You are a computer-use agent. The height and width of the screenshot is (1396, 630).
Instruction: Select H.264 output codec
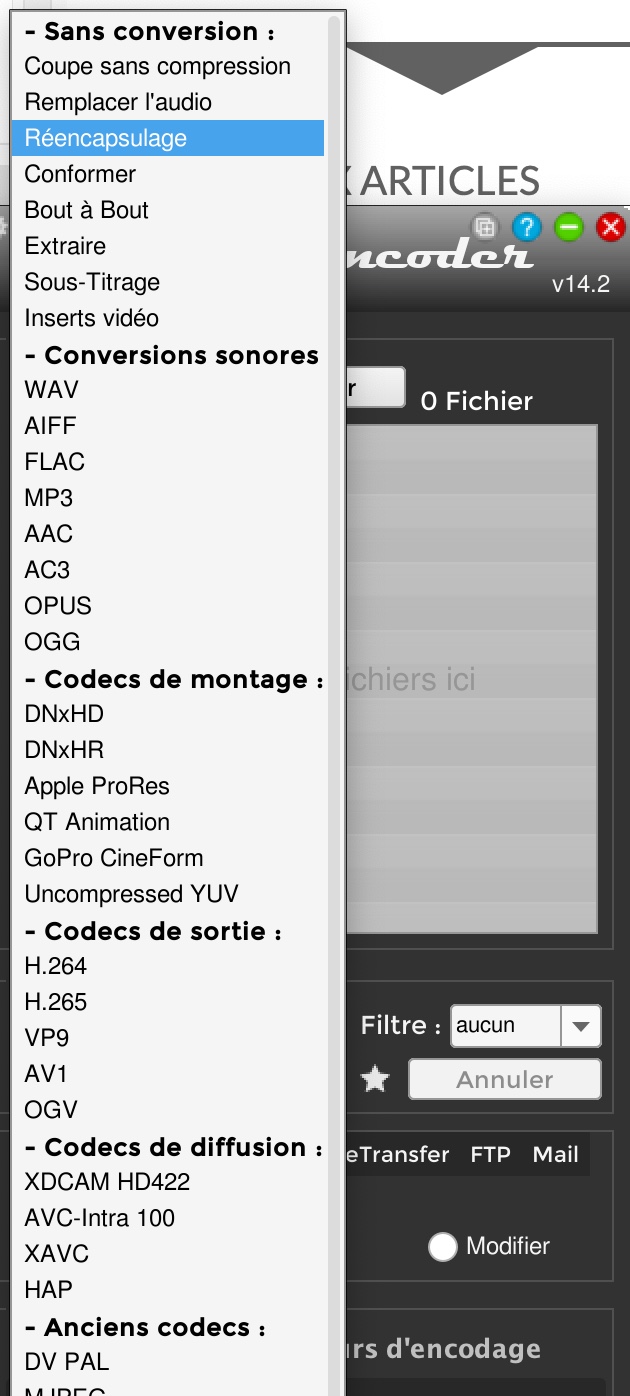coord(56,966)
